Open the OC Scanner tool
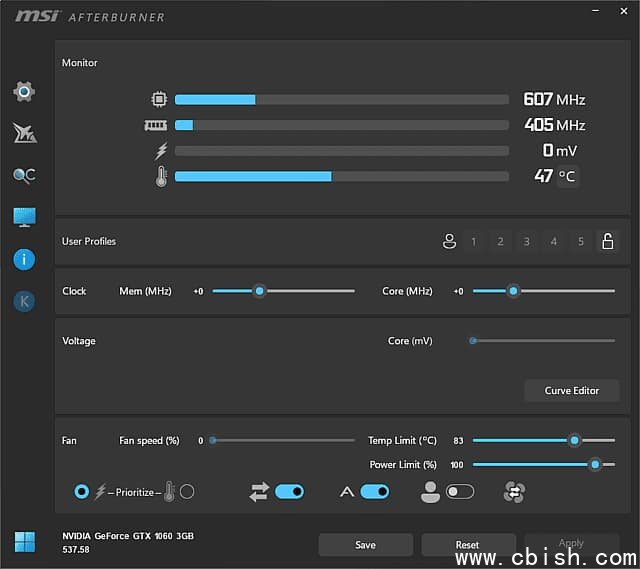This screenshot has width=640, height=569. 24,176
